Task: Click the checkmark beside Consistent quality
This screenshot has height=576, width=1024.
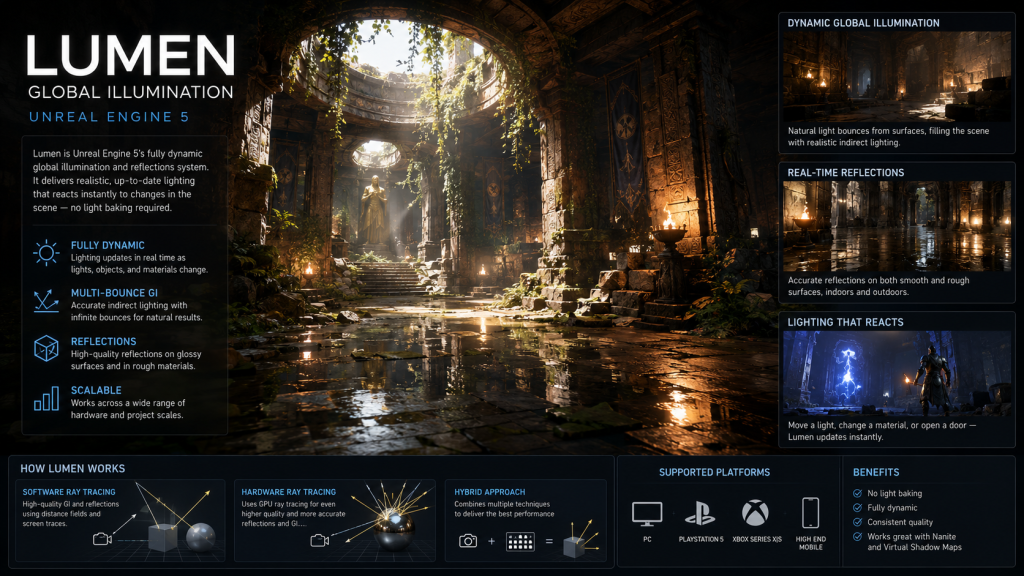Action: click(857, 522)
